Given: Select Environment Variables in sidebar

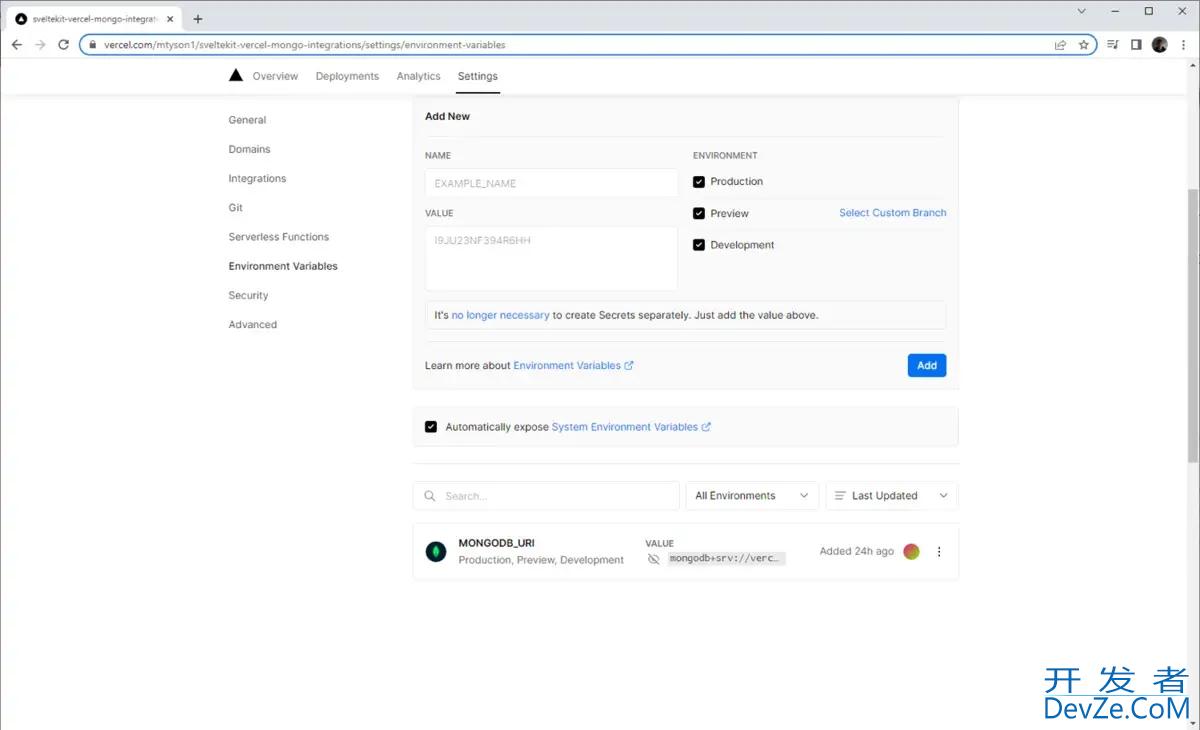Looking at the screenshot, I should point(283,266).
